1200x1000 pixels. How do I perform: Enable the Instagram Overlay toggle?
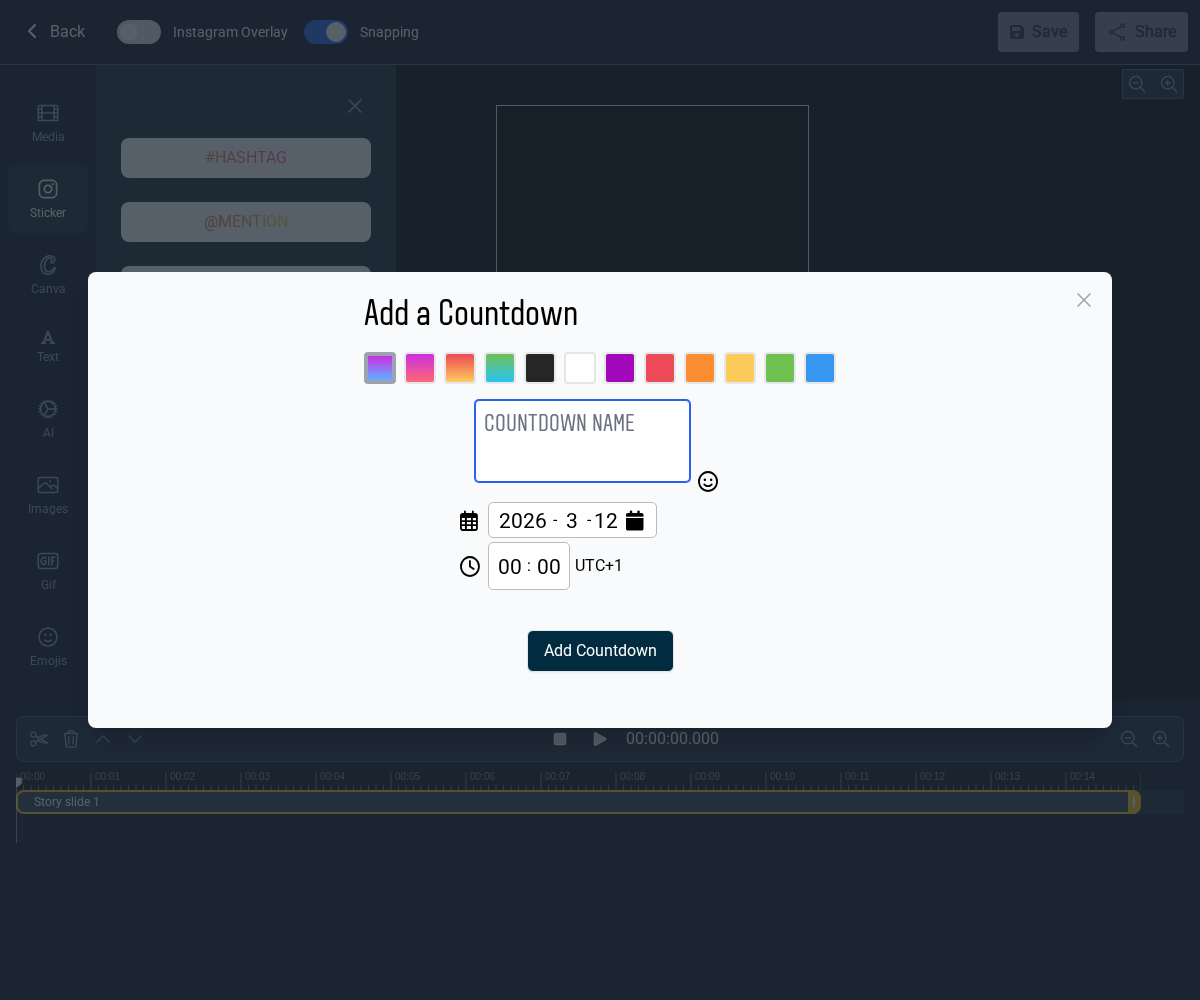tap(138, 32)
